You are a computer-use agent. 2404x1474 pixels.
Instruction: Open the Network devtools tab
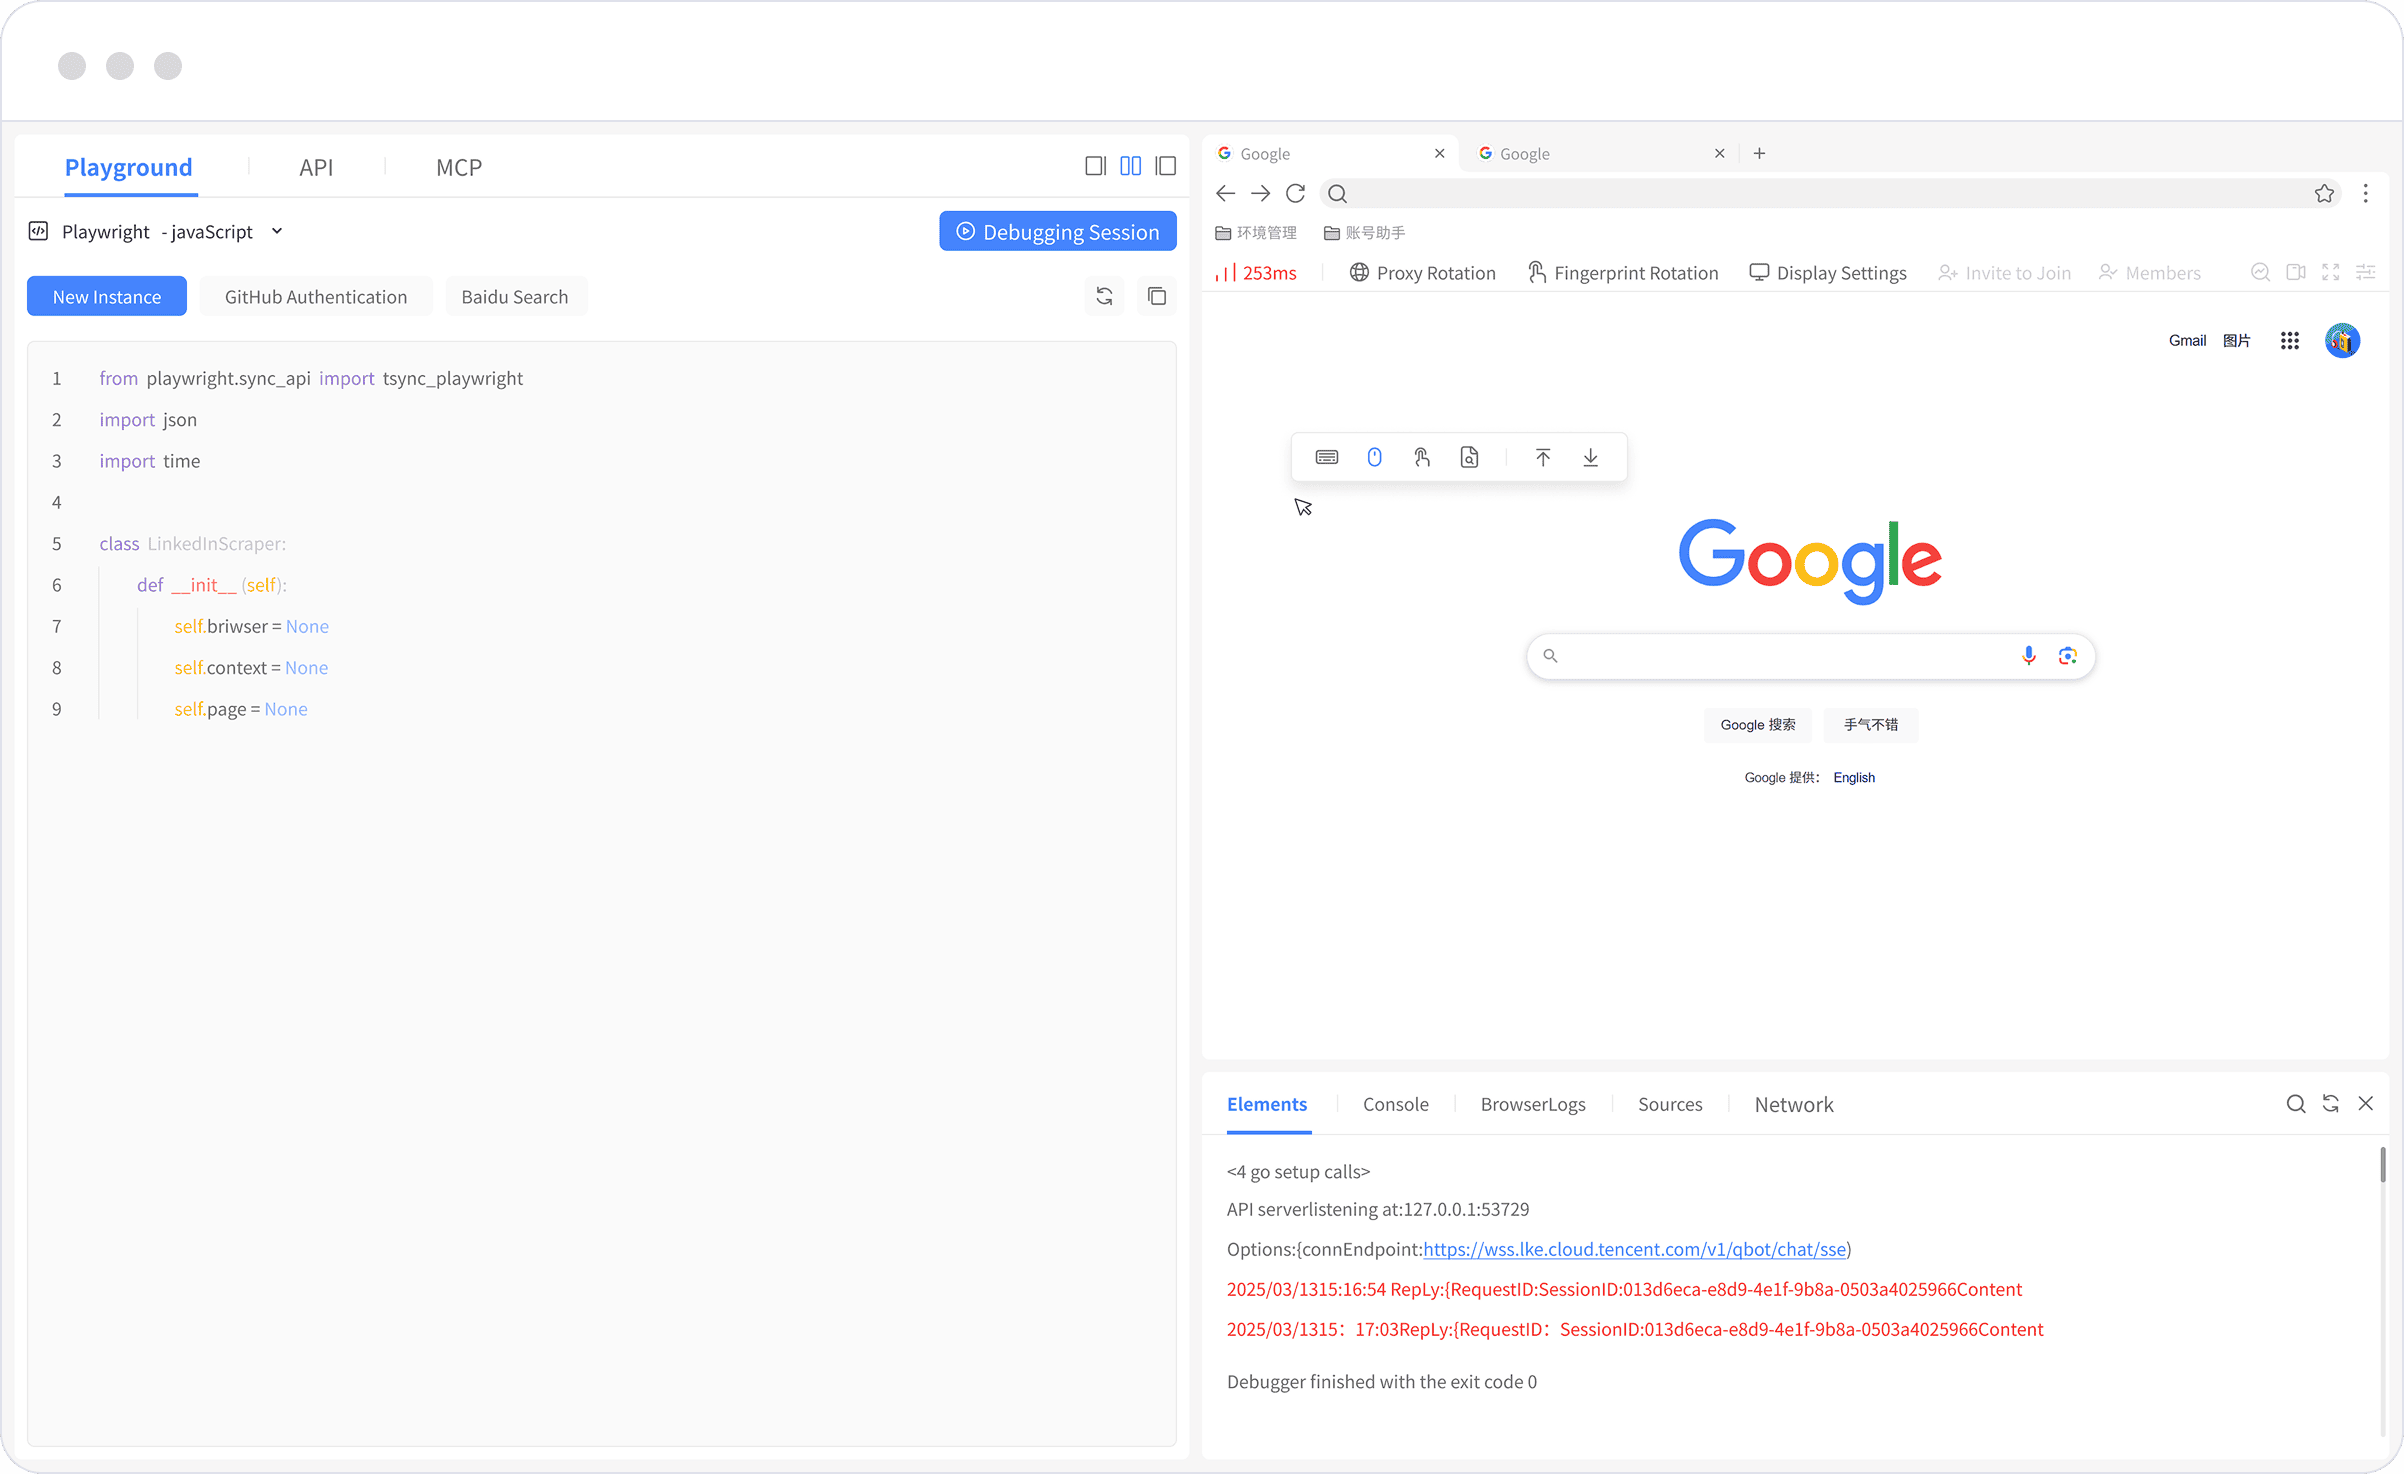pyautogui.click(x=1794, y=1104)
